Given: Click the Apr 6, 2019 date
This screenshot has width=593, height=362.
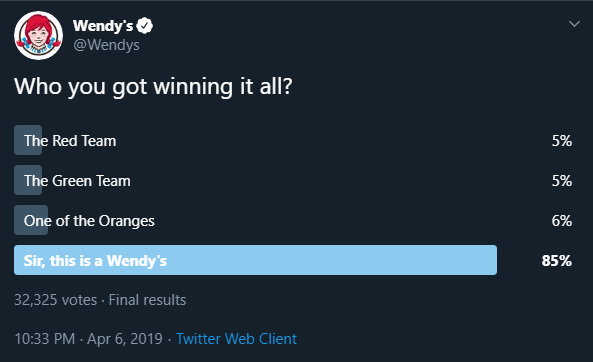Looking at the screenshot, I should [125, 339].
